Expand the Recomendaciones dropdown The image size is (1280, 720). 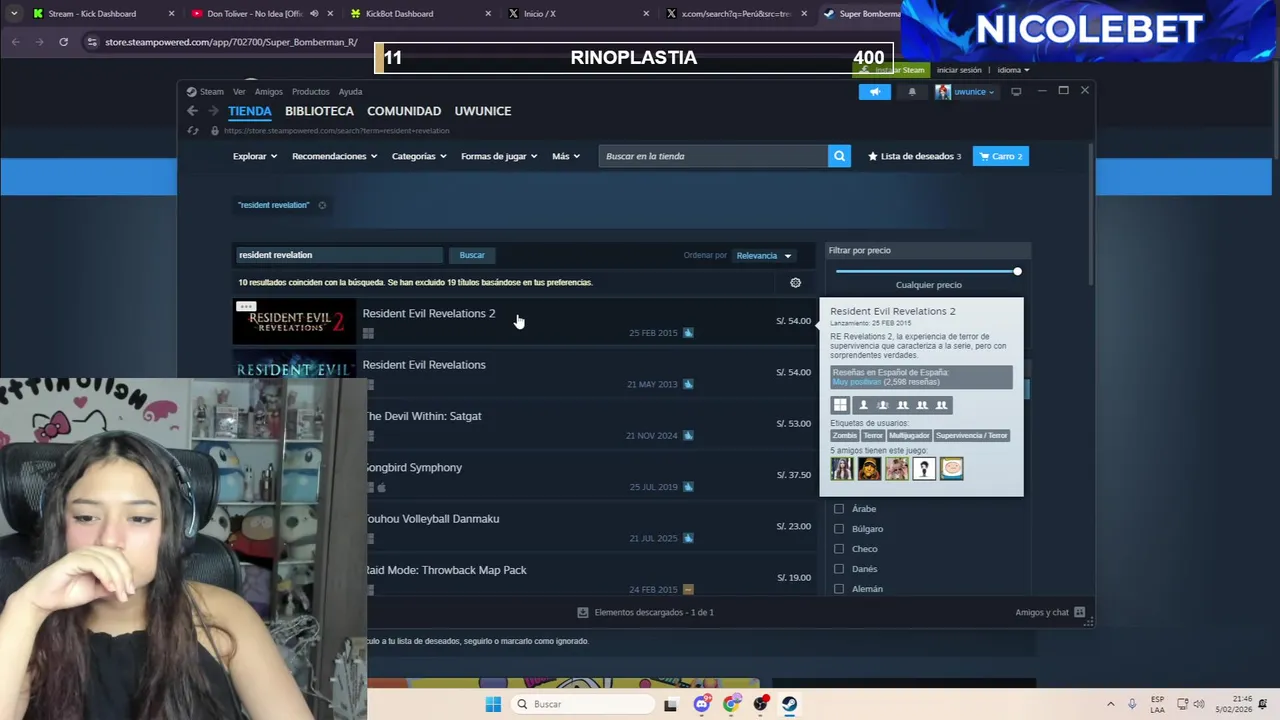[x=334, y=156]
